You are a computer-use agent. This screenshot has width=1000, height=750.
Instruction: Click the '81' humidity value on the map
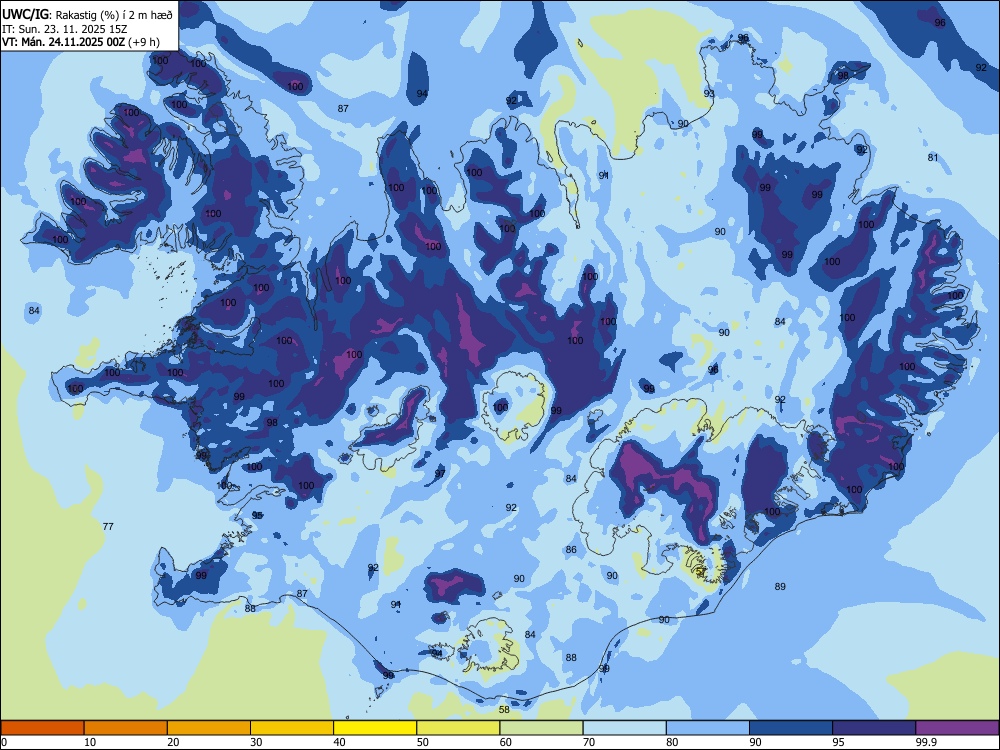click(x=933, y=158)
